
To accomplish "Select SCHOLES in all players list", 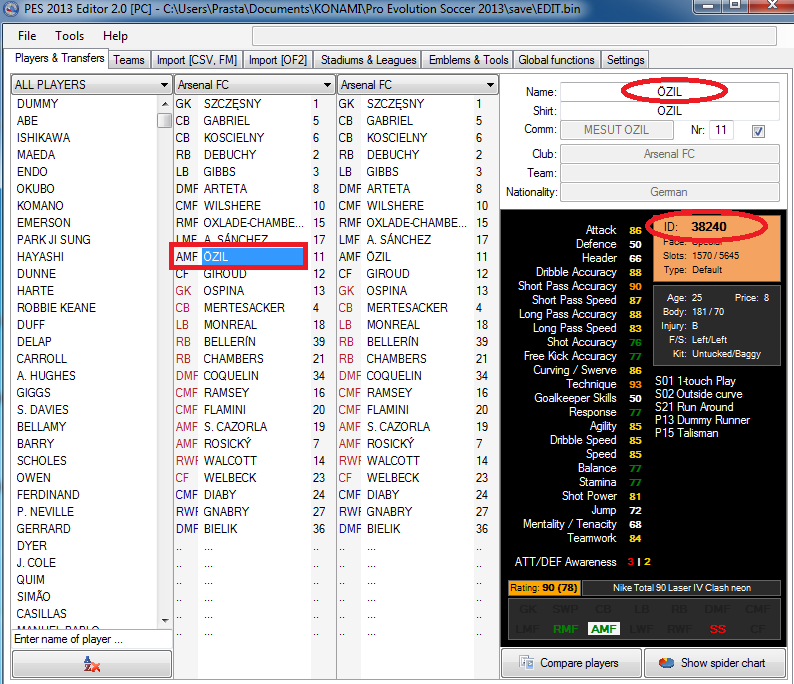I will pyautogui.click(x=42, y=461).
